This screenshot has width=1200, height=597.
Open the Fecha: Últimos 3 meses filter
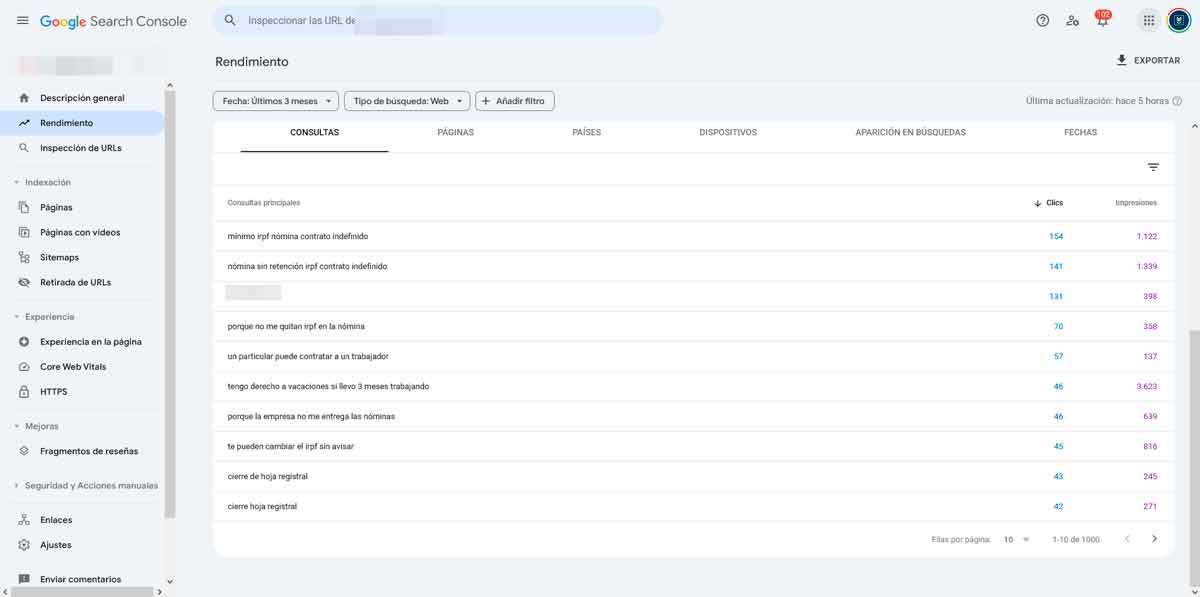pos(275,101)
